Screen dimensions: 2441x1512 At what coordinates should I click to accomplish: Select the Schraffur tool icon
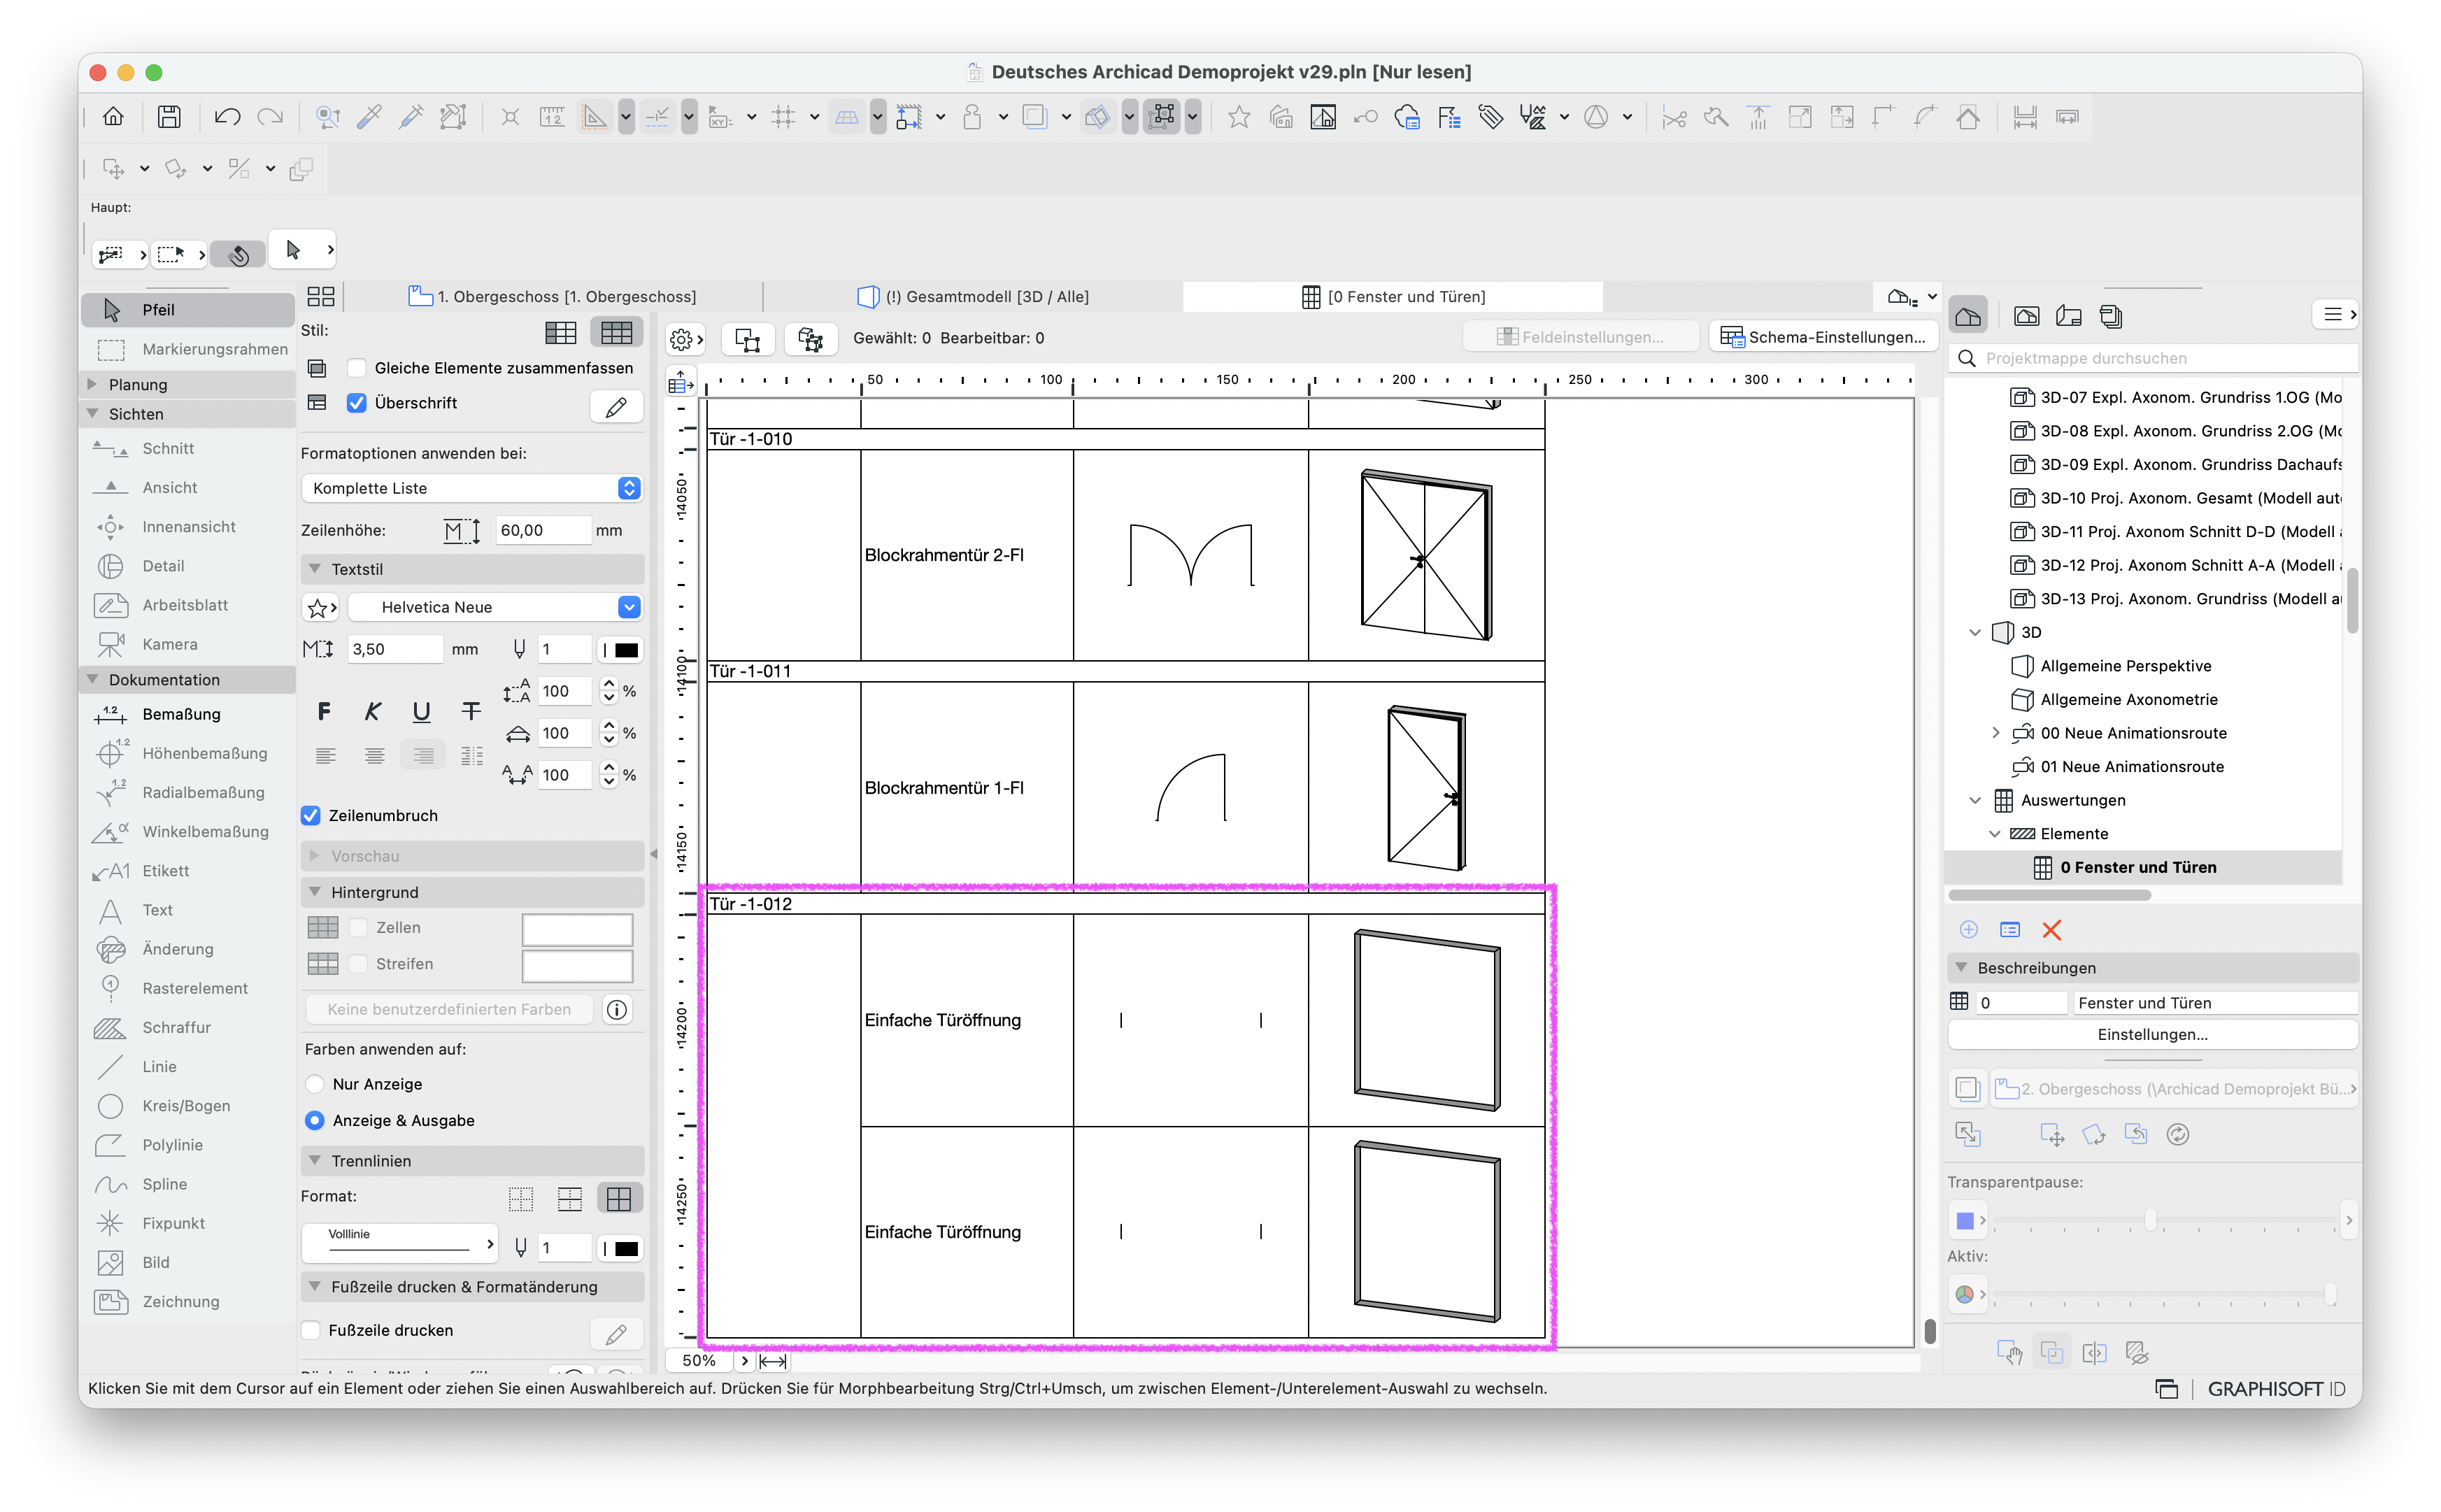click(110, 1027)
